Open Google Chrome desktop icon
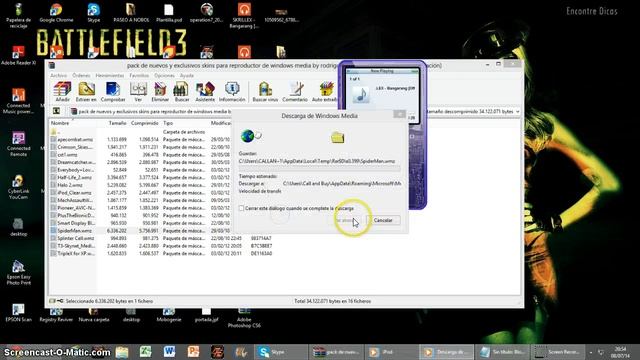The image size is (640, 360). click(x=56, y=13)
